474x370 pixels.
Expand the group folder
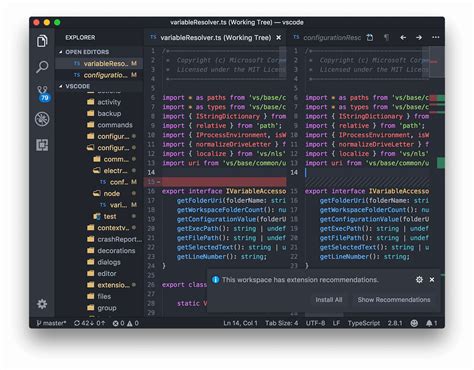coord(102,308)
